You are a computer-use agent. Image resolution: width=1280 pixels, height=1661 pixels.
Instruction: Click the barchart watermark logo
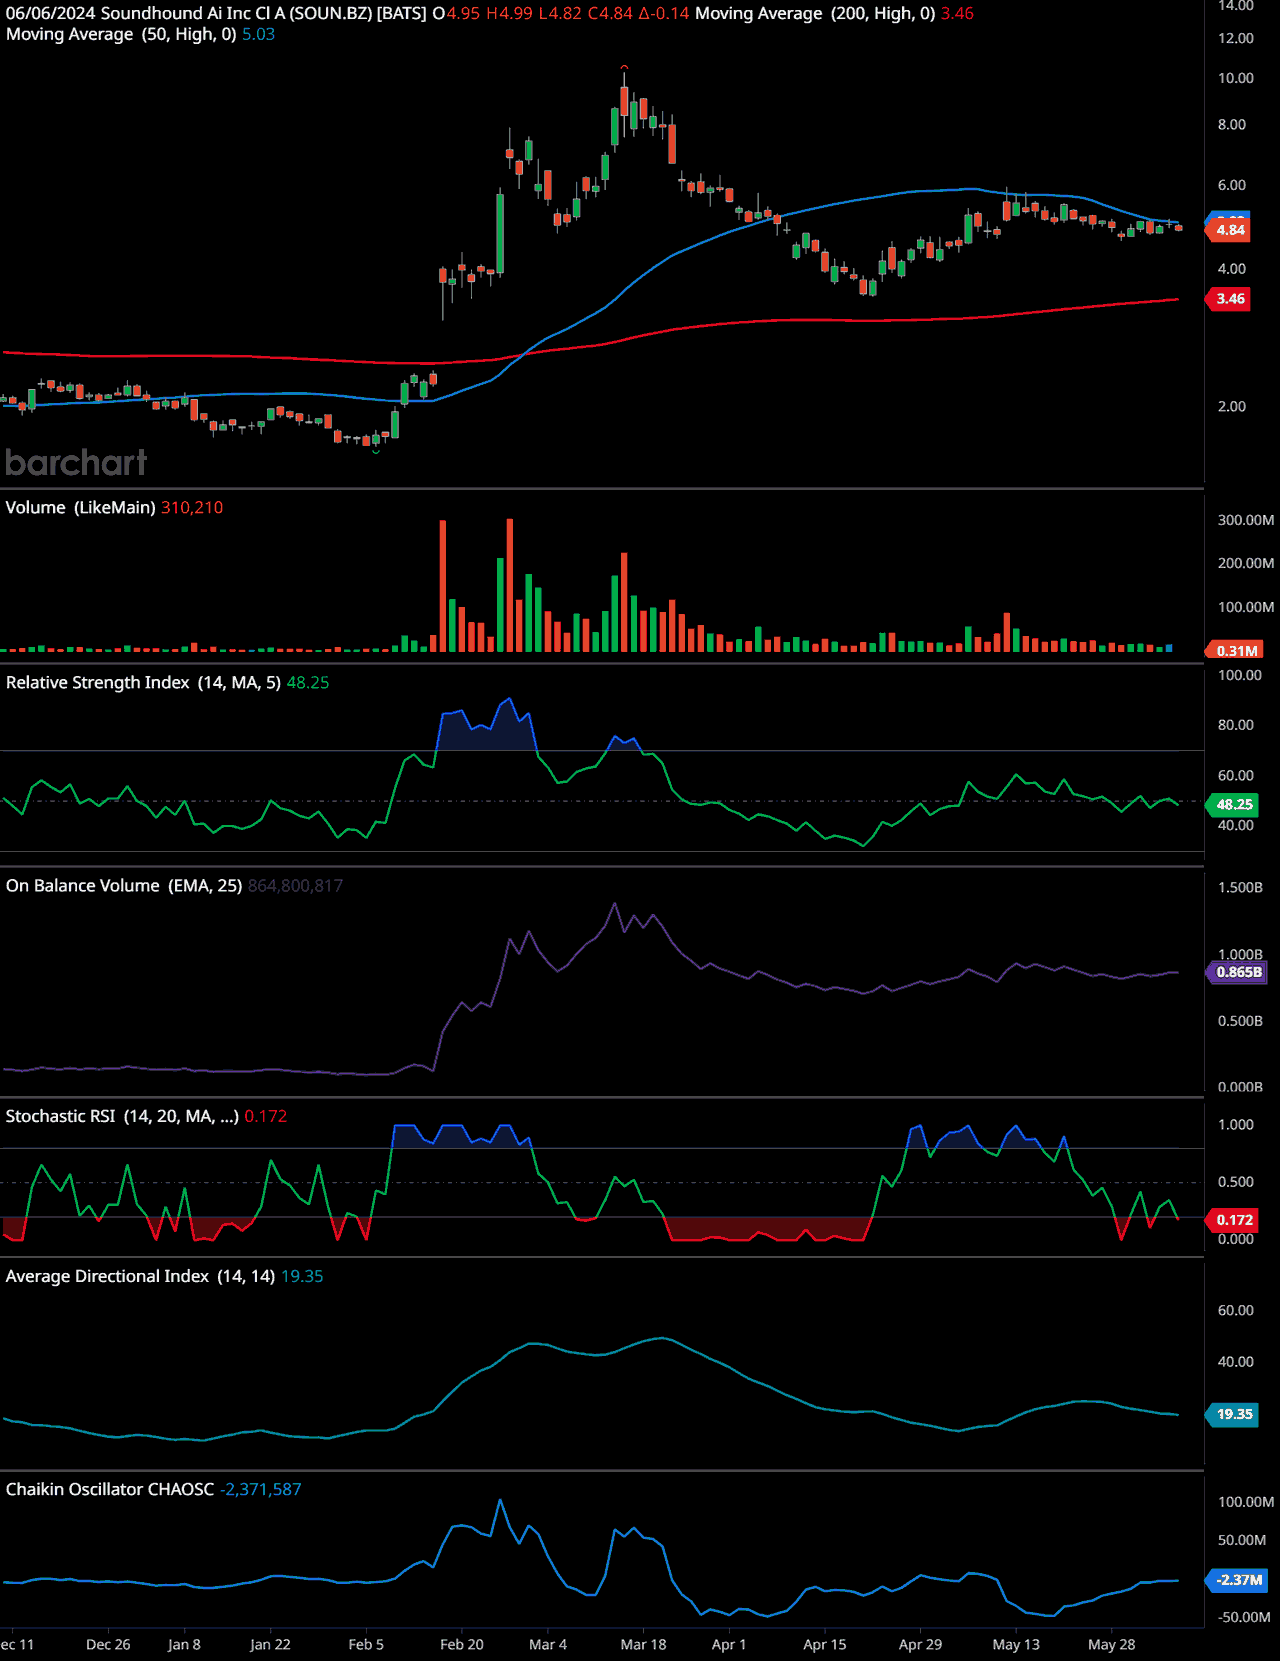click(76, 462)
